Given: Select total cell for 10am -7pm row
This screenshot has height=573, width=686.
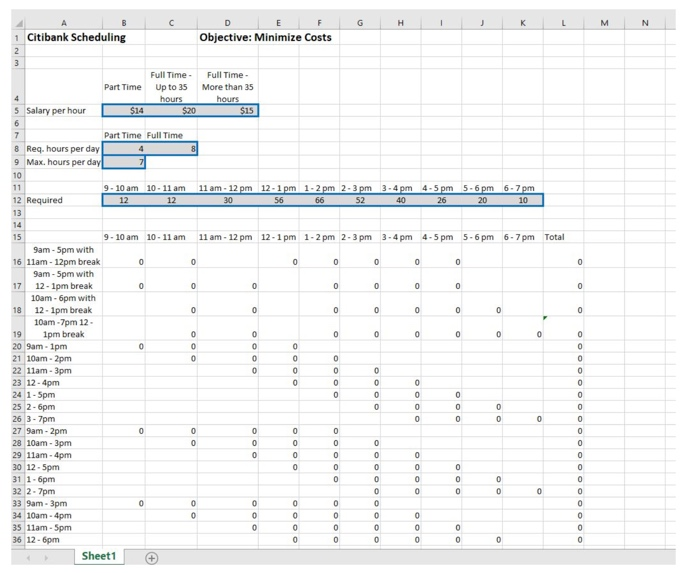Looking at the screenshot, I should (x=563, y=328).
